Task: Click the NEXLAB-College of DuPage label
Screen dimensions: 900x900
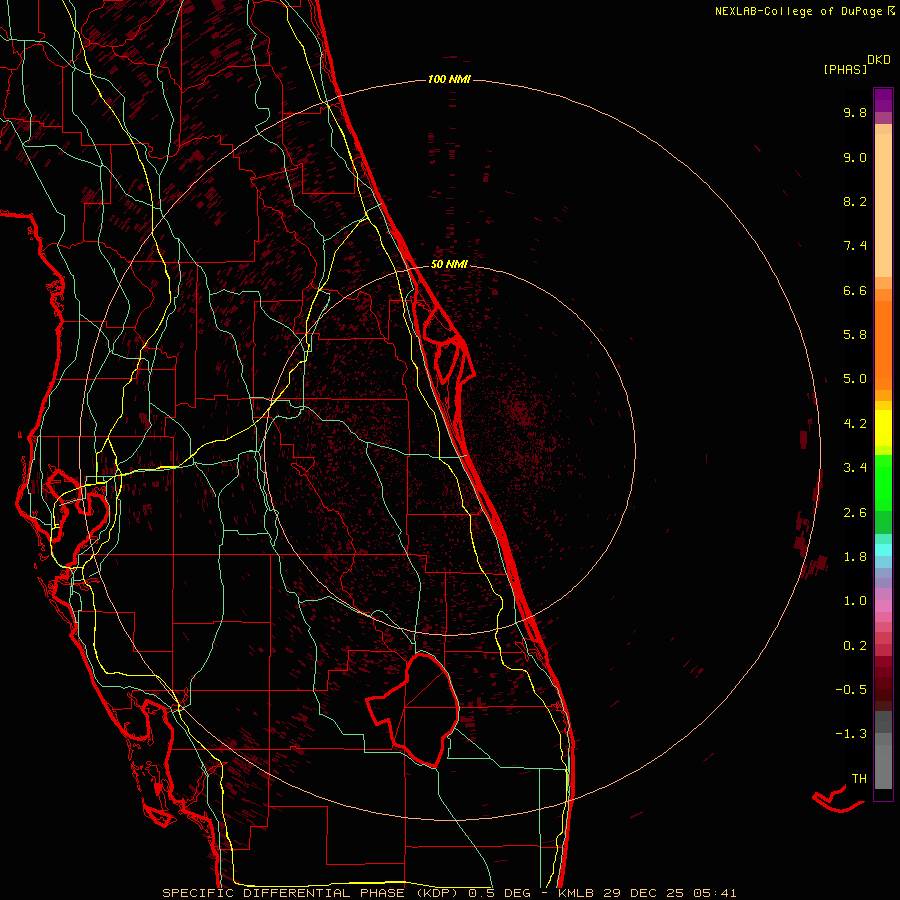Action: point(798,11)
